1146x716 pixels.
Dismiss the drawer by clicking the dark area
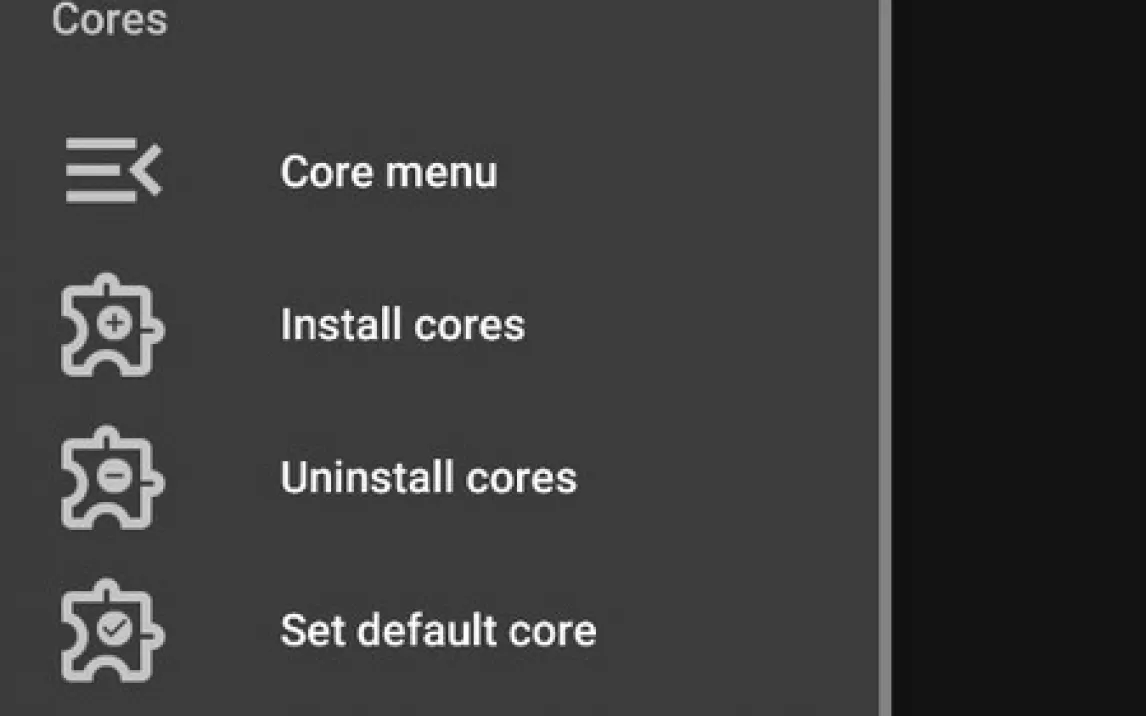[1018, 358]
